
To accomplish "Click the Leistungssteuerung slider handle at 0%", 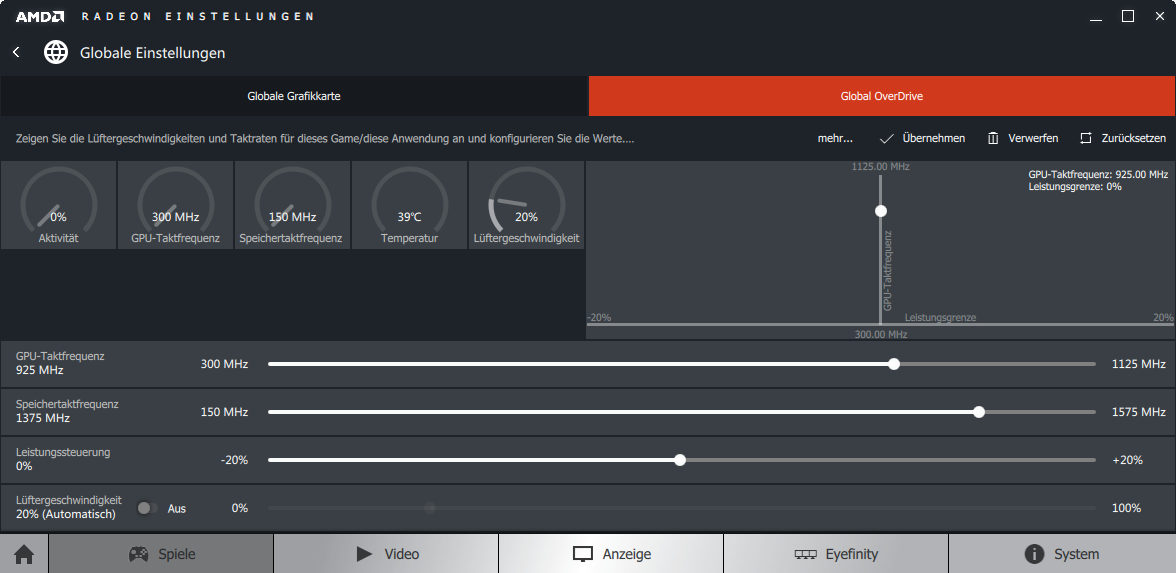I will click(680, 460).
